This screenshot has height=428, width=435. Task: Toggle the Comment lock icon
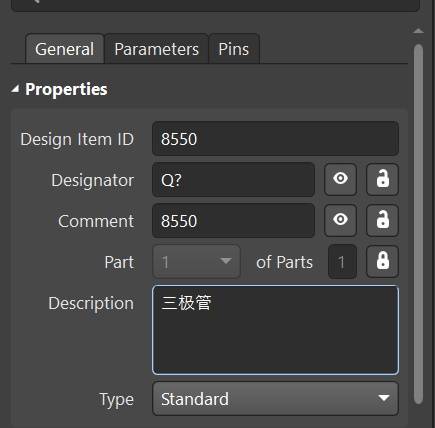pyautogui.click(x=382, y=220)
